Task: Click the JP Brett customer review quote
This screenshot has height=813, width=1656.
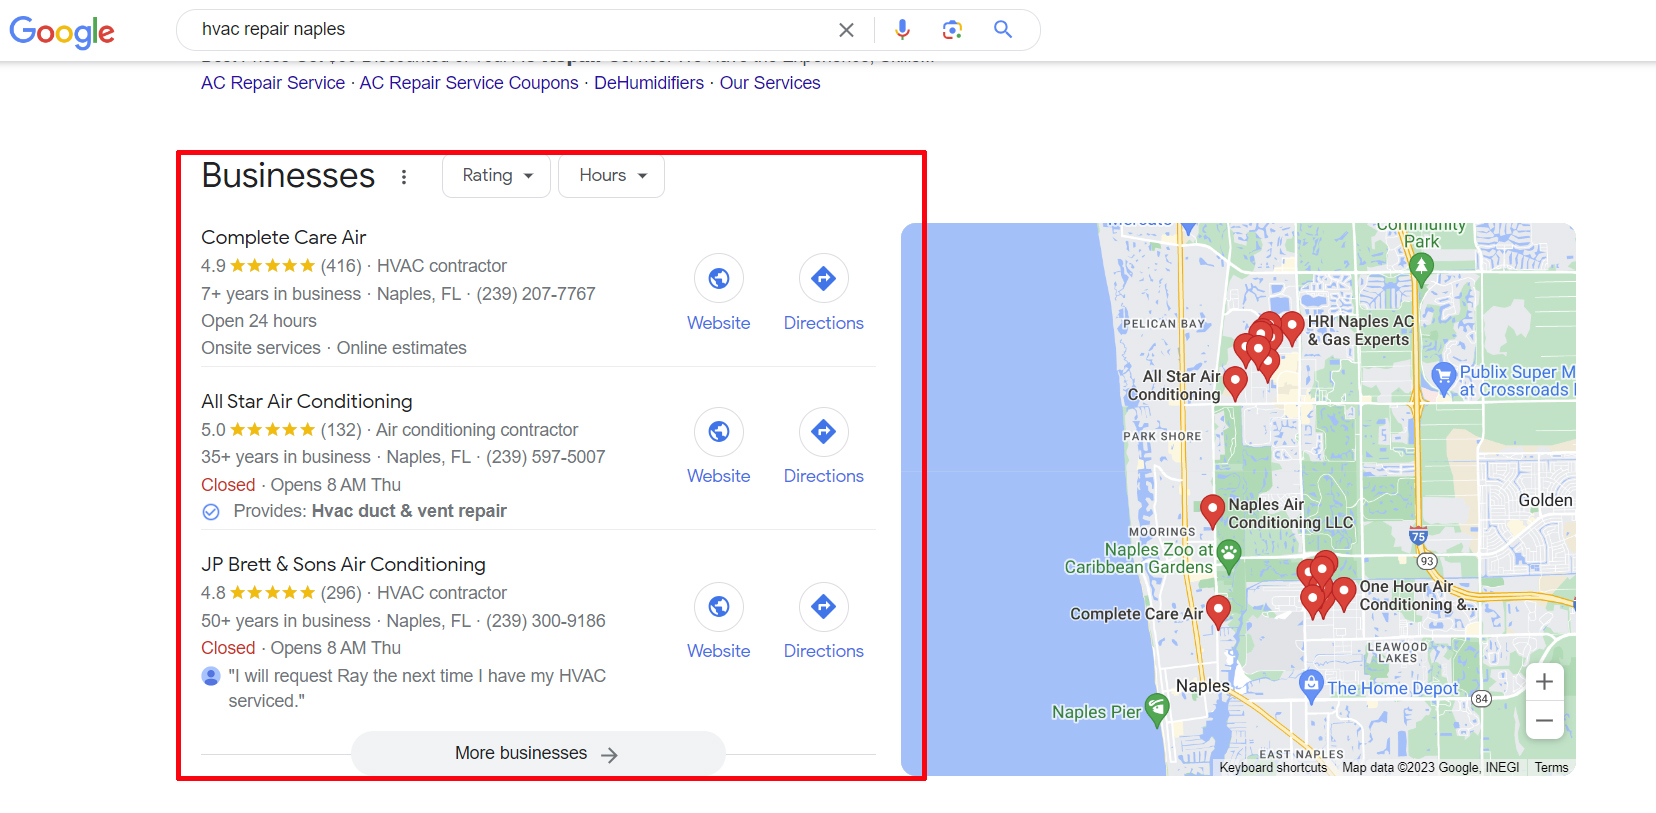Action: click(417, 688)
